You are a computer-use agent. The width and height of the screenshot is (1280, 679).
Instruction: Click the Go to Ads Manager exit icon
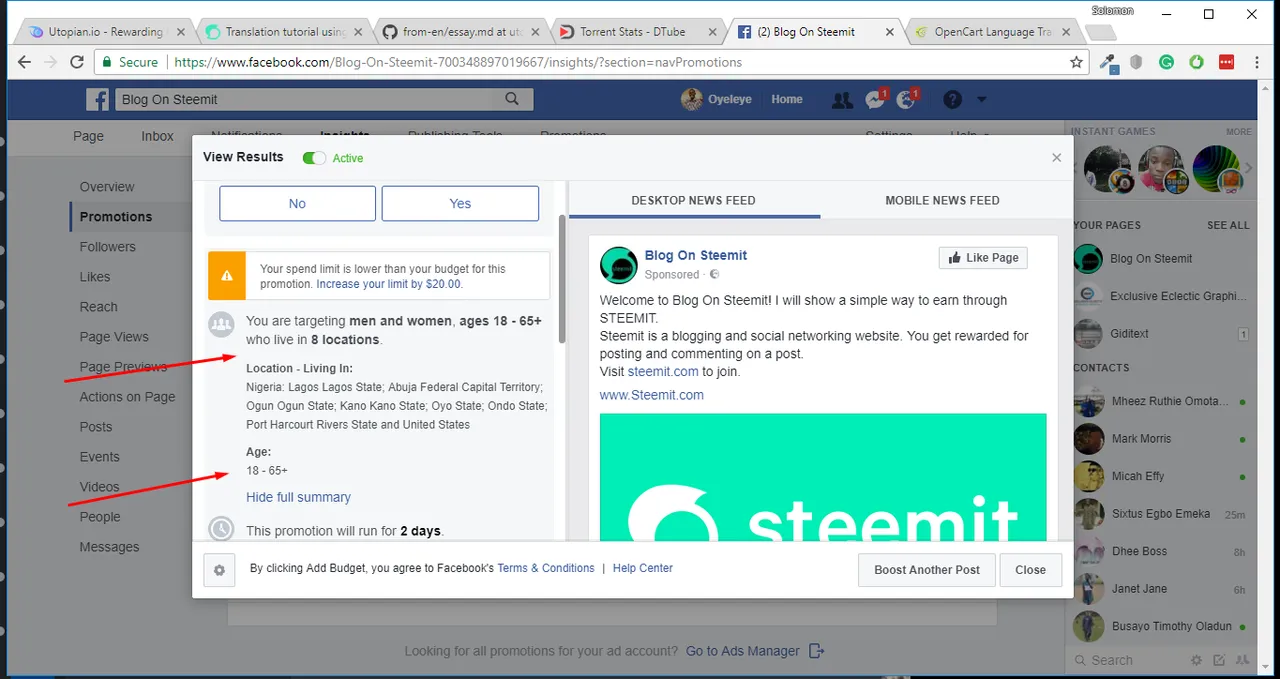[x=816, y=651]
